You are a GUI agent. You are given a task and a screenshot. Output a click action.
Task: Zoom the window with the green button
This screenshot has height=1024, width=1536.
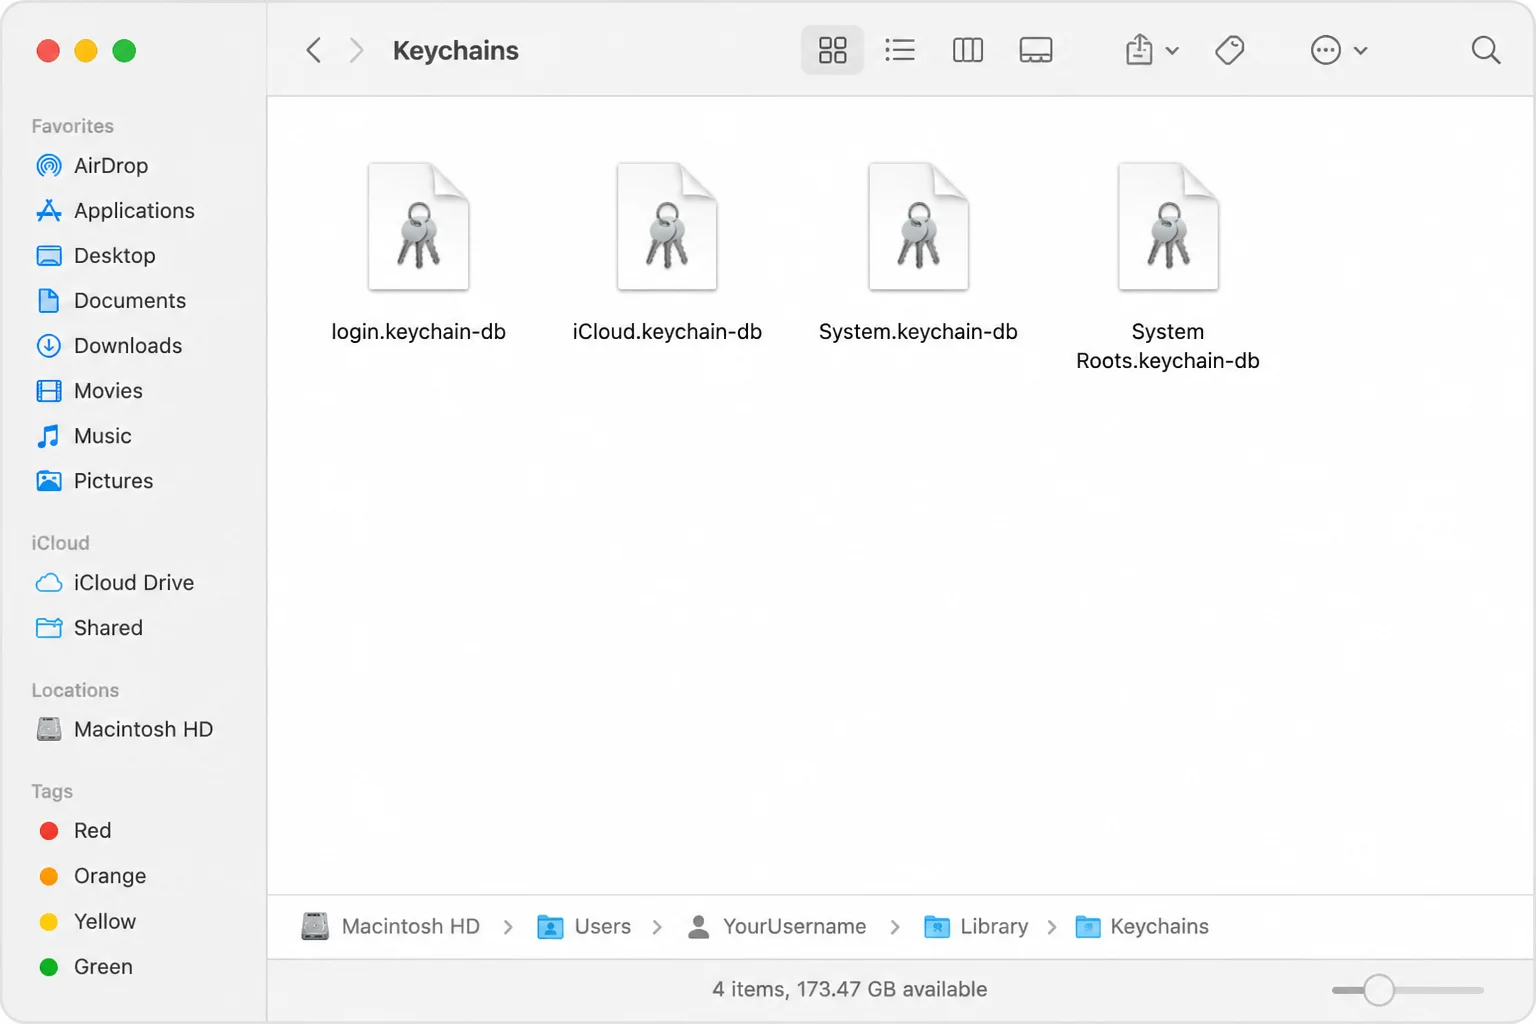click(124, 51)
